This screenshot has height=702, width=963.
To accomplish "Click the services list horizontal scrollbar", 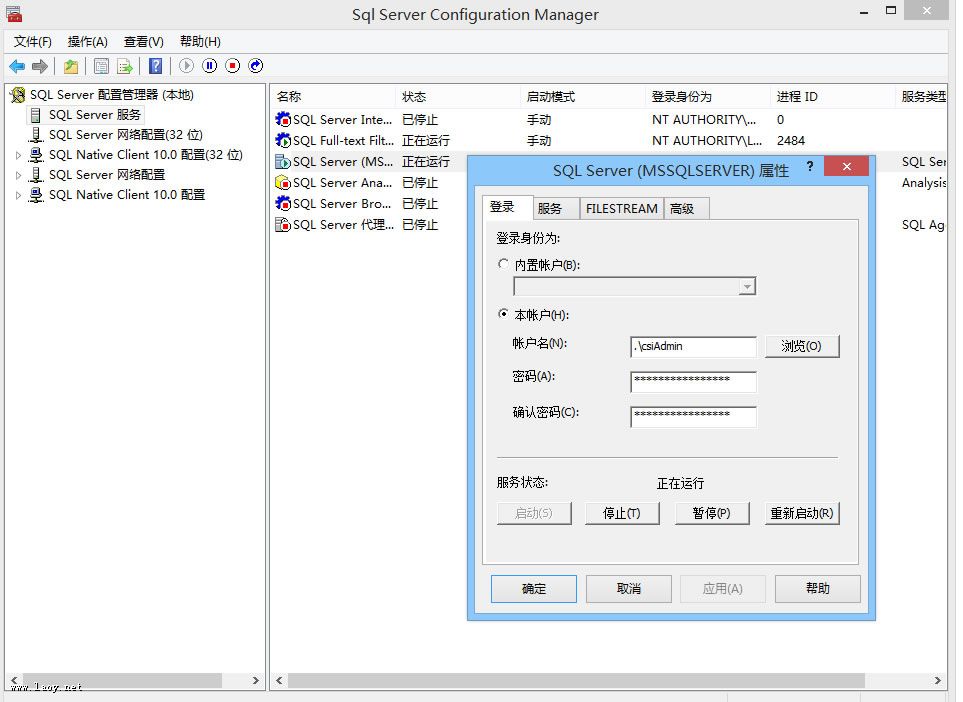I will pyautogui.click(x=577, y=681).
